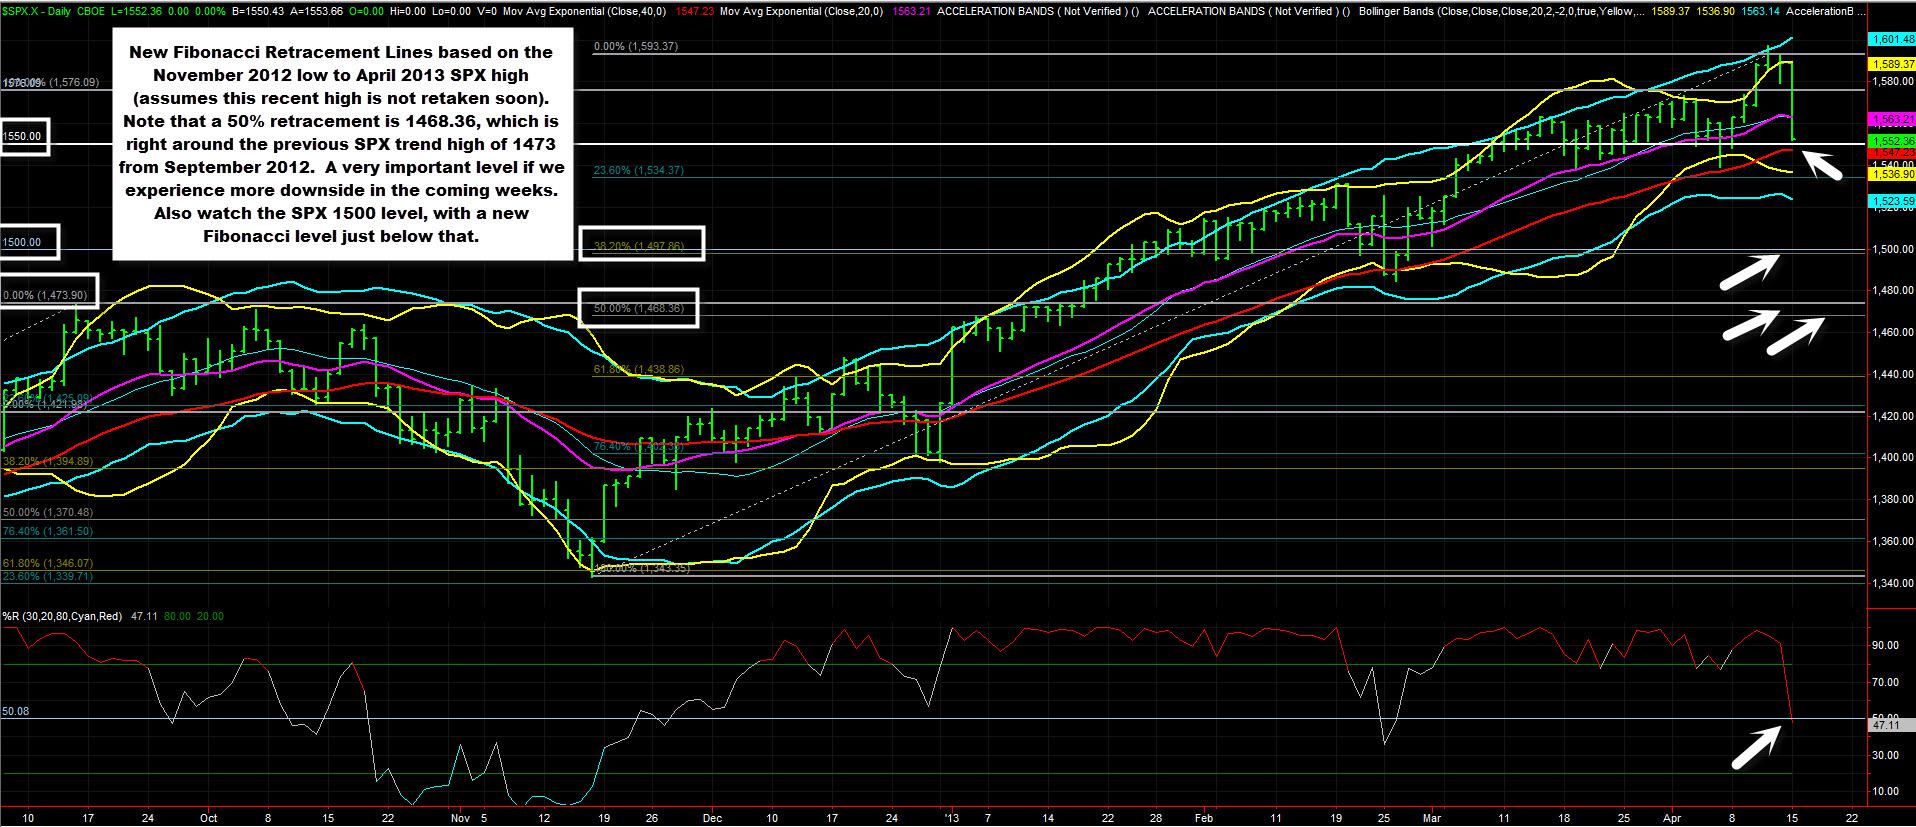Select Mov Avg Exponential (Close,40,0) label
This screenshot has width=1916, height=827.
[586, 11]
